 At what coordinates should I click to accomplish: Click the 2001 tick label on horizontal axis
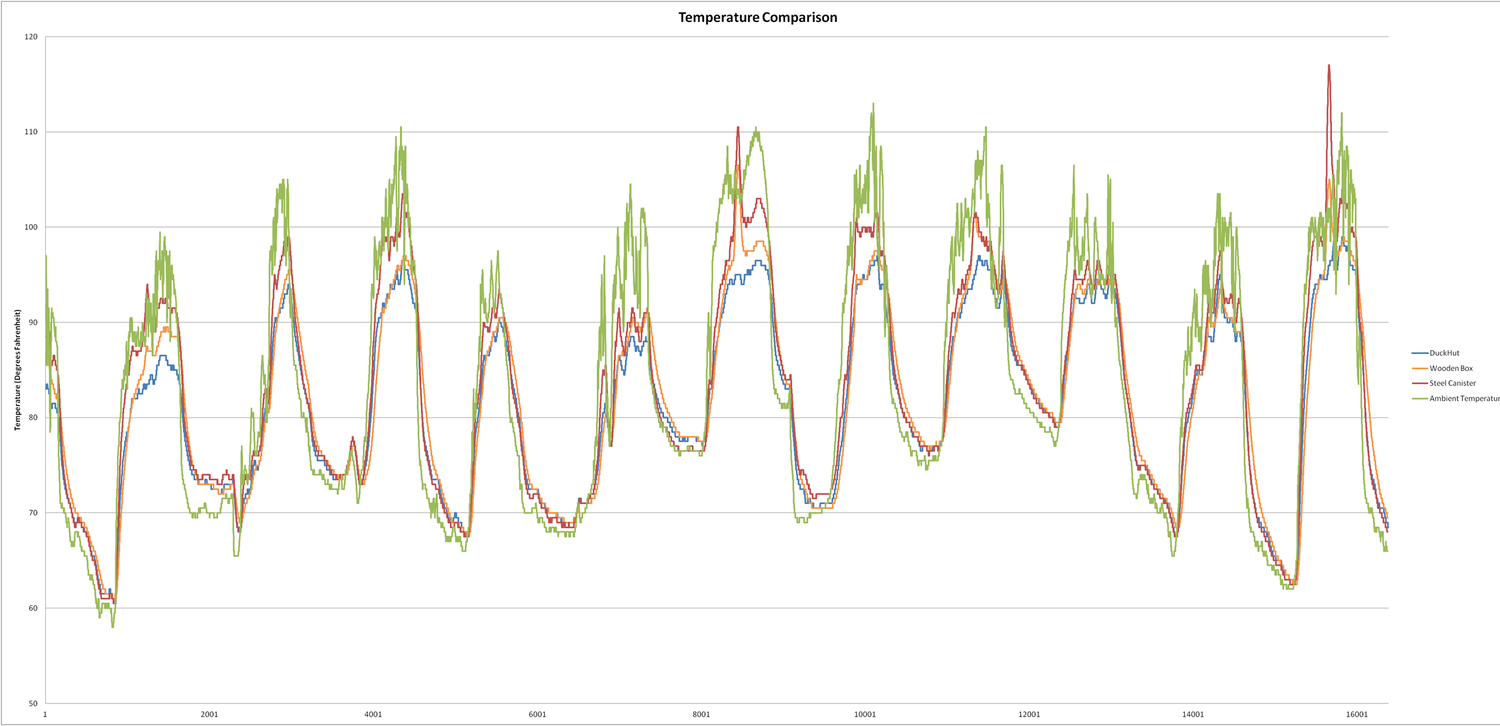click(x=209, y=715)
